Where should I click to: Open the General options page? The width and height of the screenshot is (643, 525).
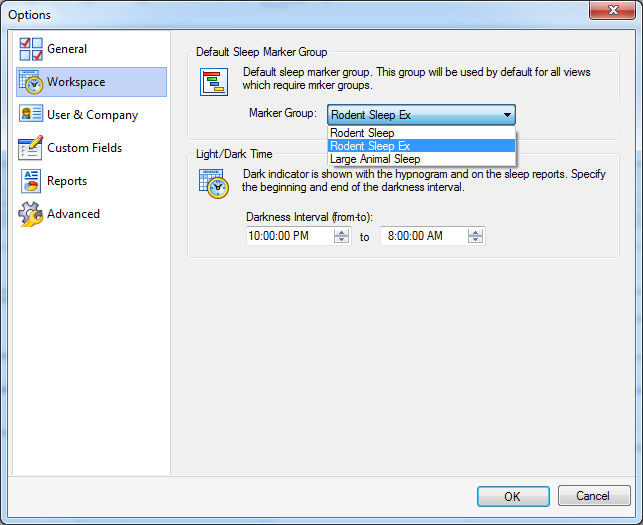(91, 49)
